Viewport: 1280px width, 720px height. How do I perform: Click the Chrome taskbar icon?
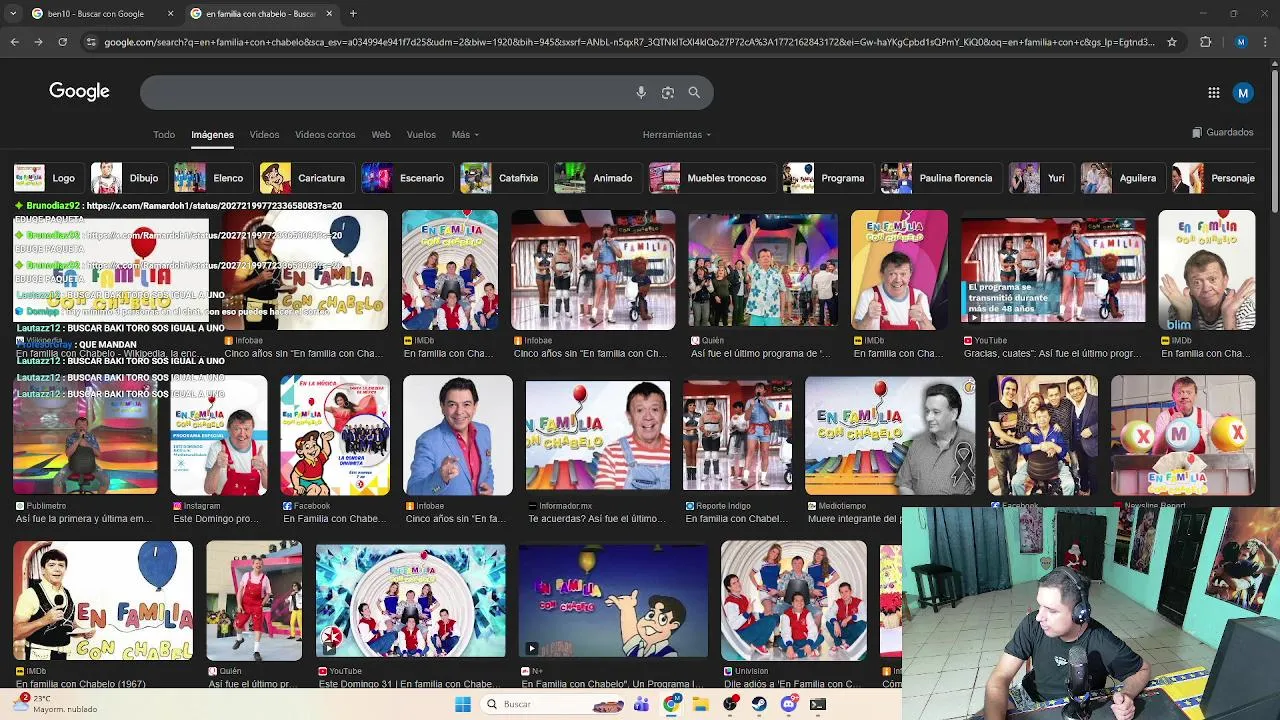(671, 704)
